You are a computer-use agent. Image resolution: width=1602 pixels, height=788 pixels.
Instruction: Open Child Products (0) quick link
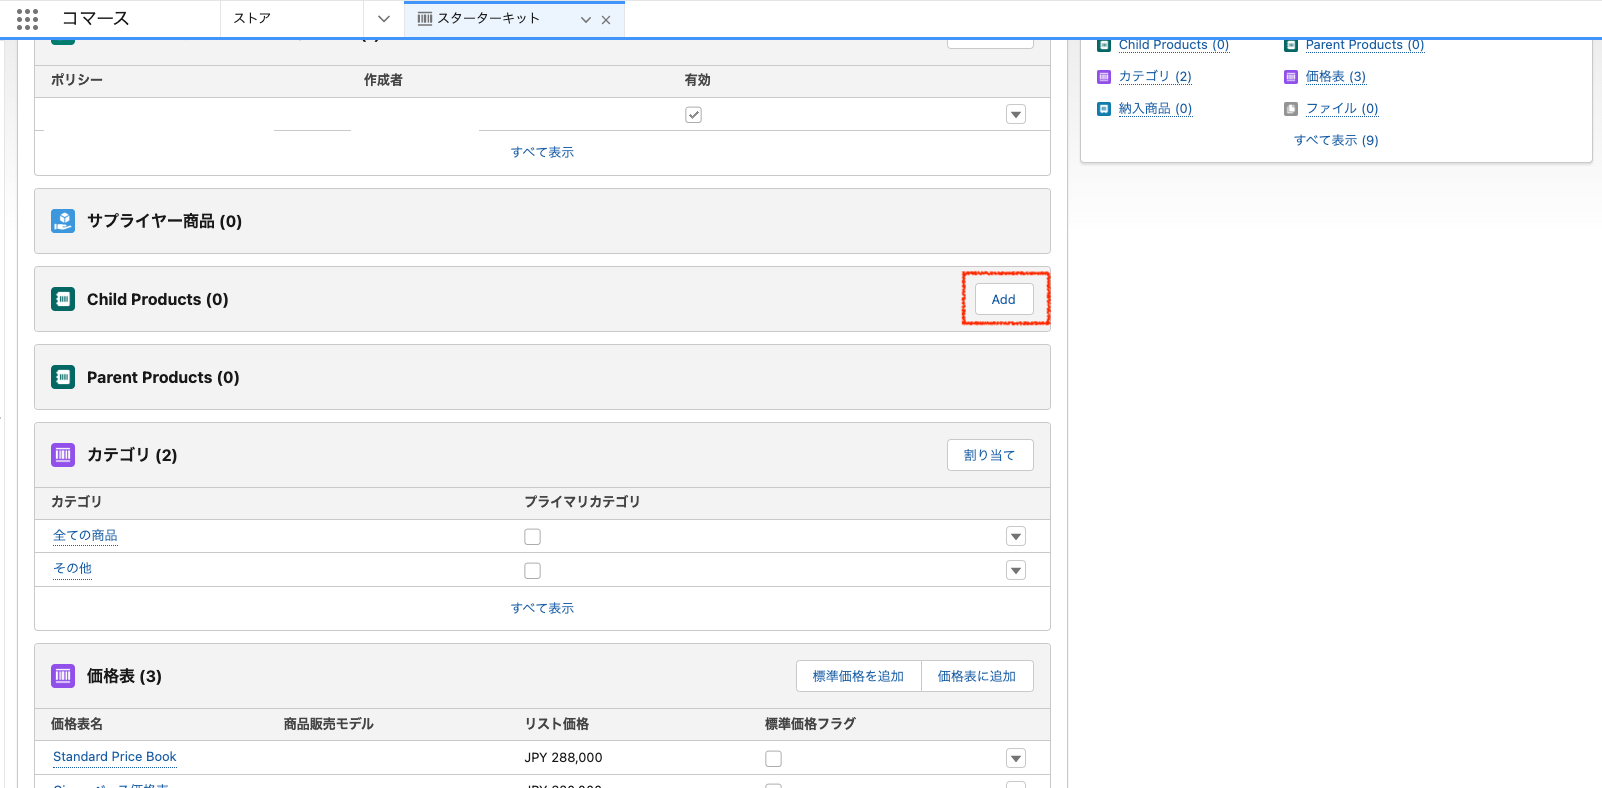(1173, 45)
